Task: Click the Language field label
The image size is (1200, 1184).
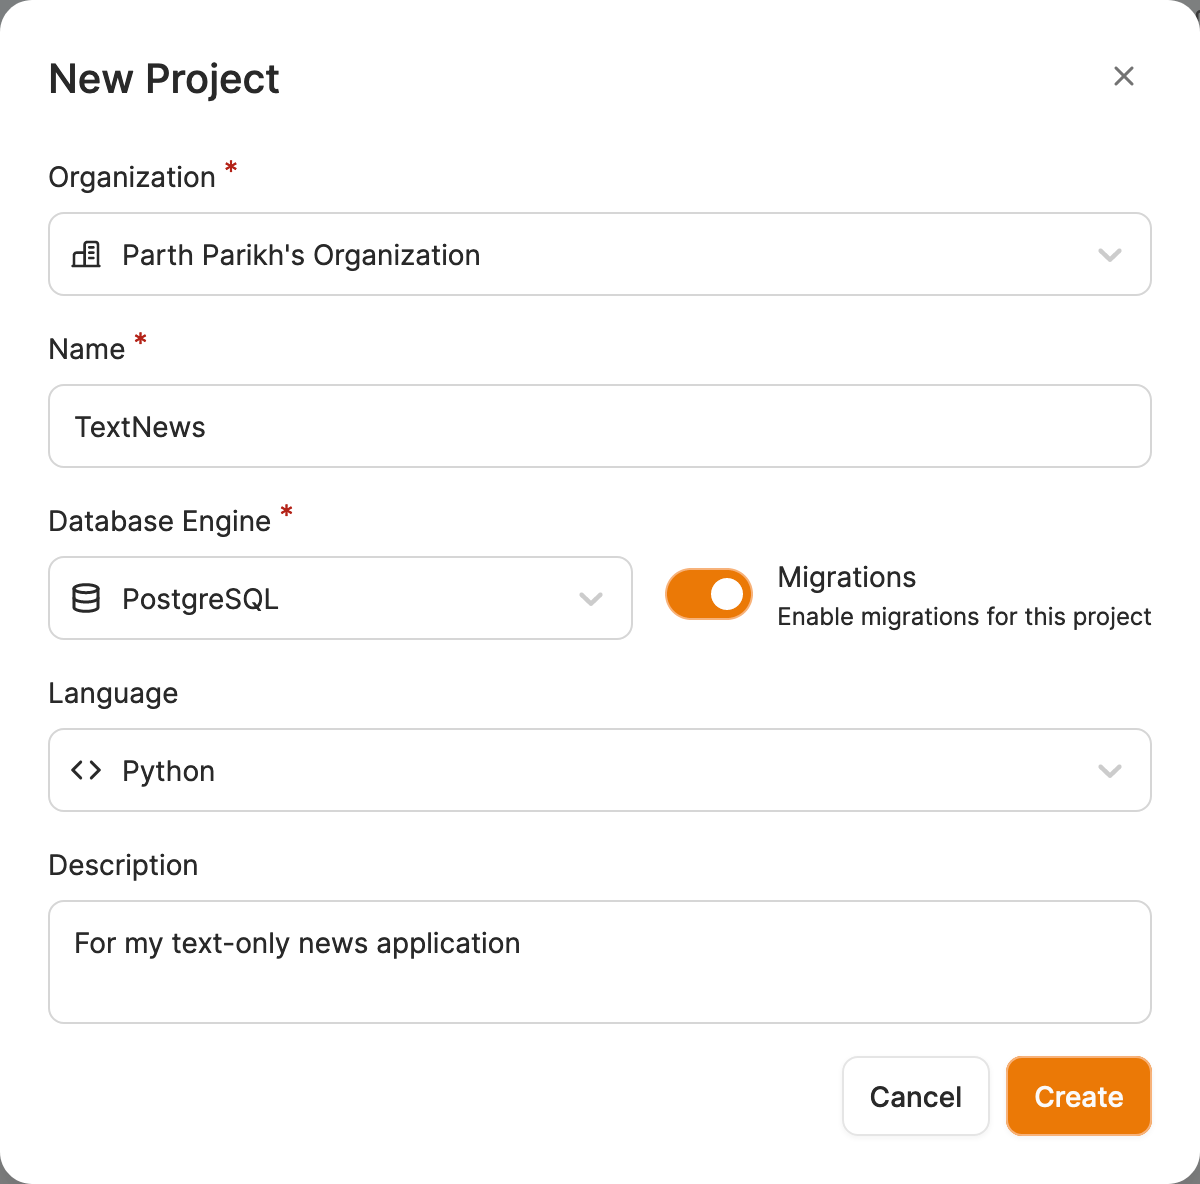Action: pyautogui.click(x=113, y=693)
